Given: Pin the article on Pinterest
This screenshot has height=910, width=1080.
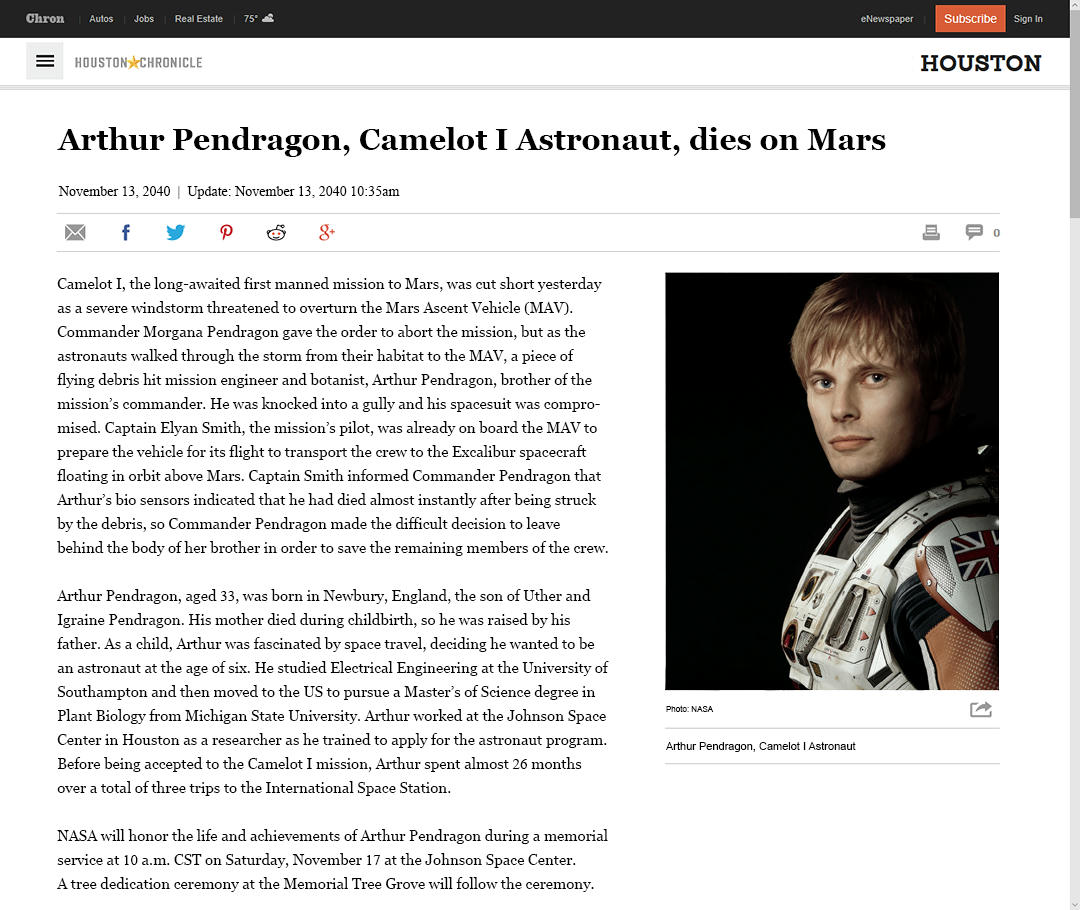Looking at the screenshot, I should [226, 232].
